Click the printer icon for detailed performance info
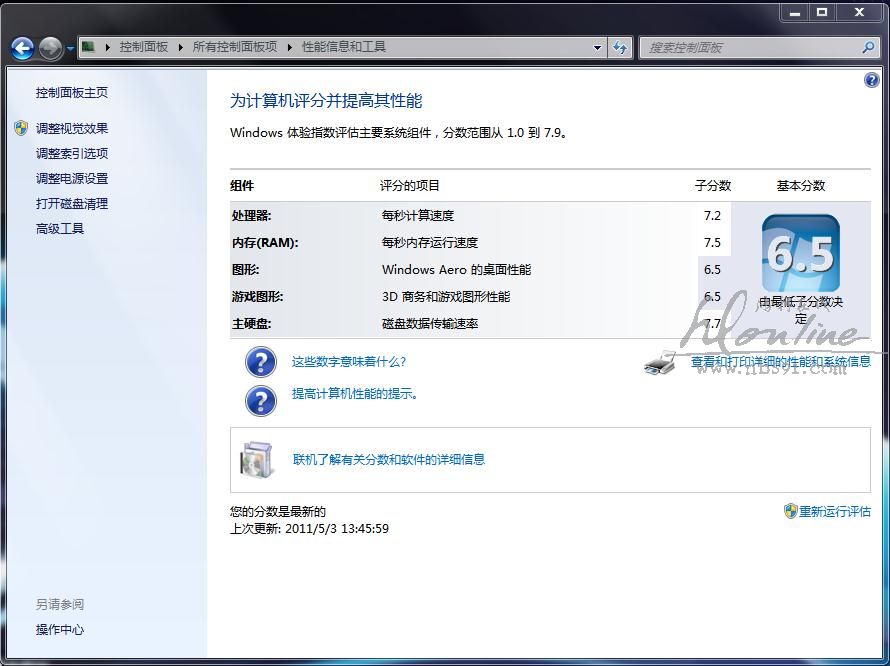 pyautogui.click(x=661, y=362)
